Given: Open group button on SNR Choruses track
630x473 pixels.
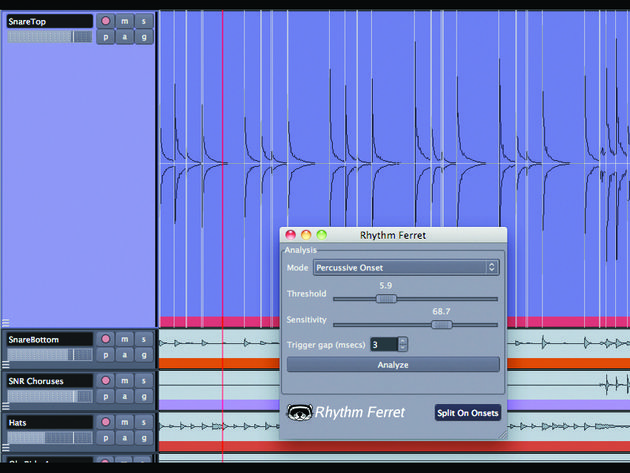Looking at the screenshot, I should coord(144,397).
